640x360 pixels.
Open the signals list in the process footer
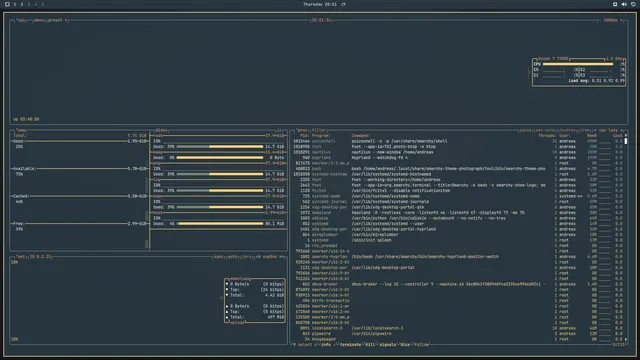tap(387, 344)
